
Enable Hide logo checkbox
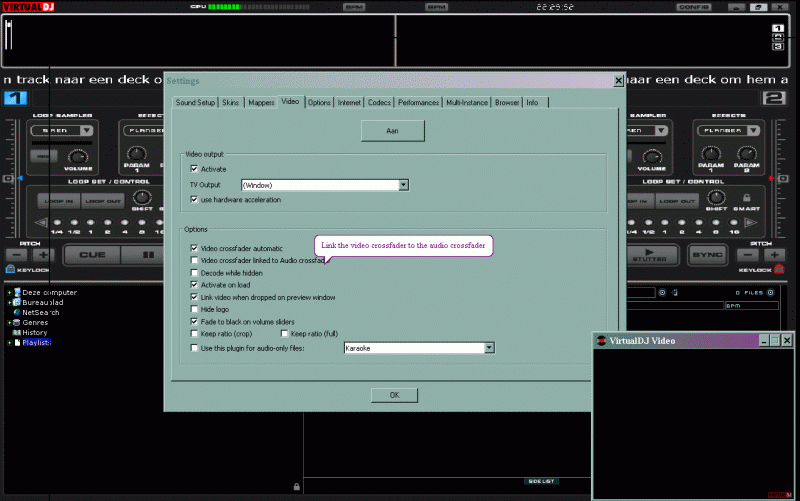[x=194, y=309]
